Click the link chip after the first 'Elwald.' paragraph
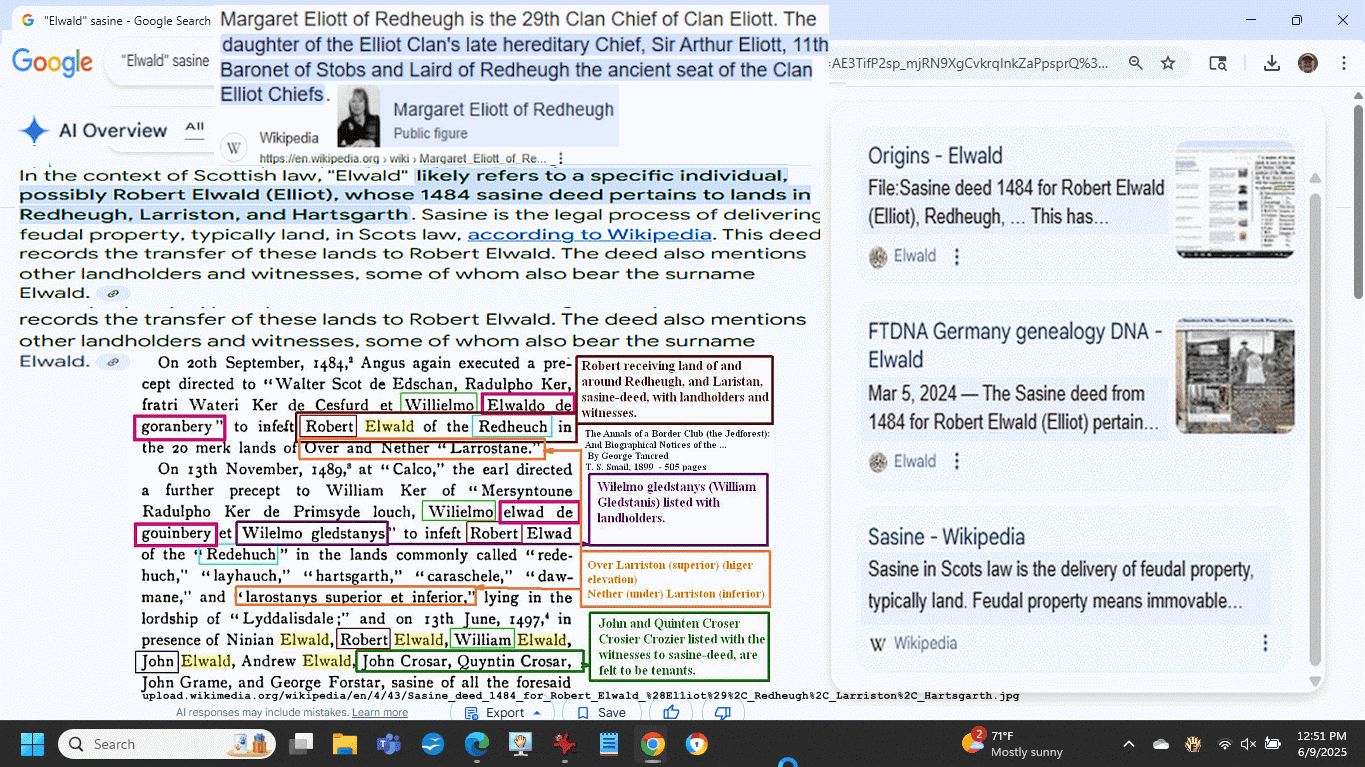This screenshot has height=767, width=1365. (113, 294)
